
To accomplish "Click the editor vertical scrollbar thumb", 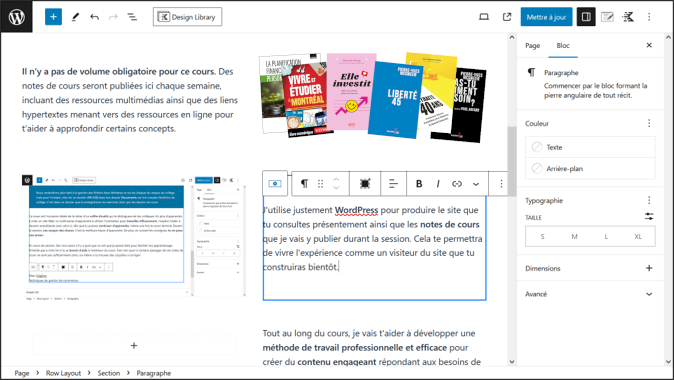I will pos(512,161).
